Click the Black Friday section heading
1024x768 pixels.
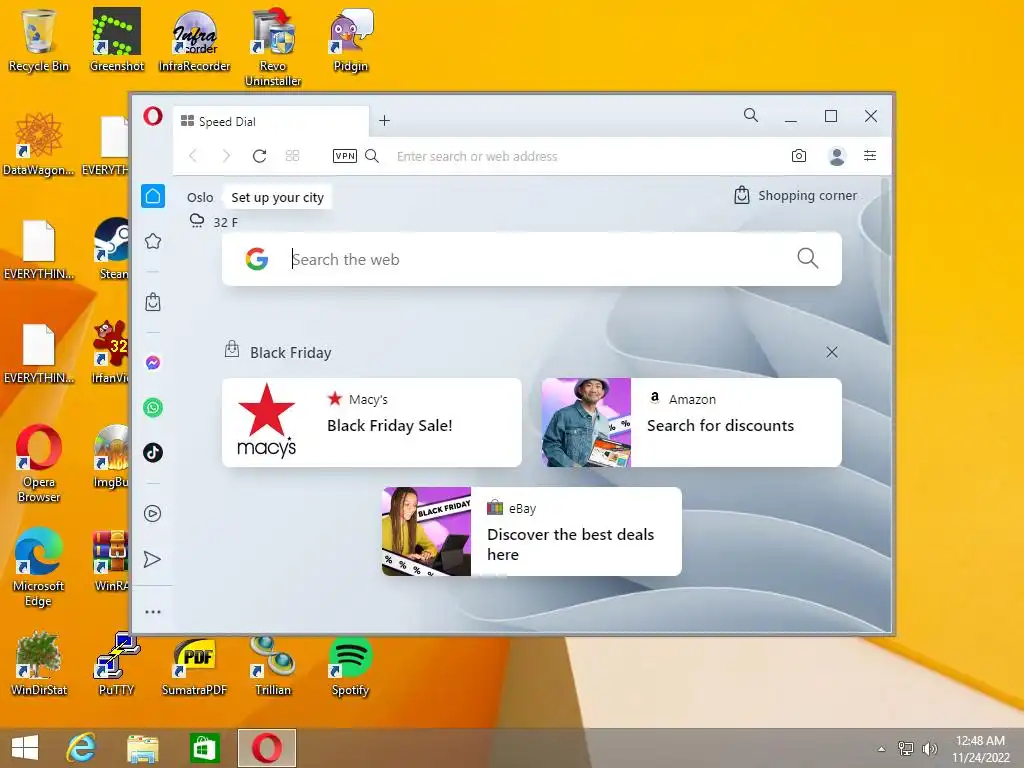(x=291, y=353)
